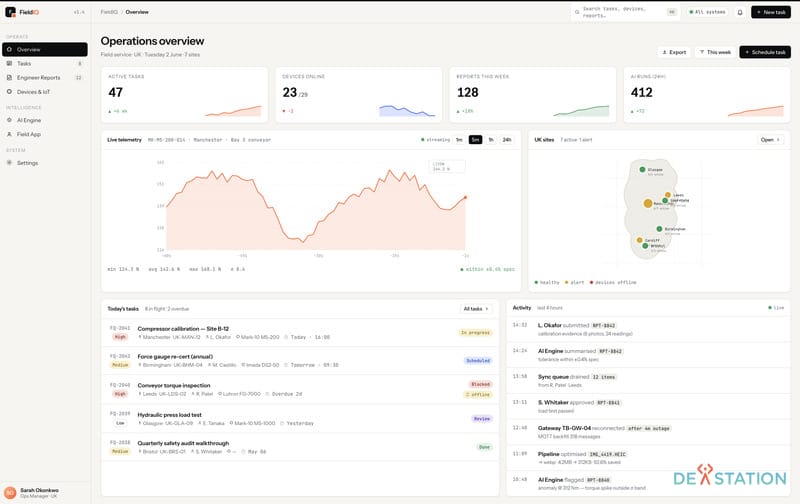Click the Pipeline optimised activity entry
The image size is (800, 504).
[x=648, y=458]
